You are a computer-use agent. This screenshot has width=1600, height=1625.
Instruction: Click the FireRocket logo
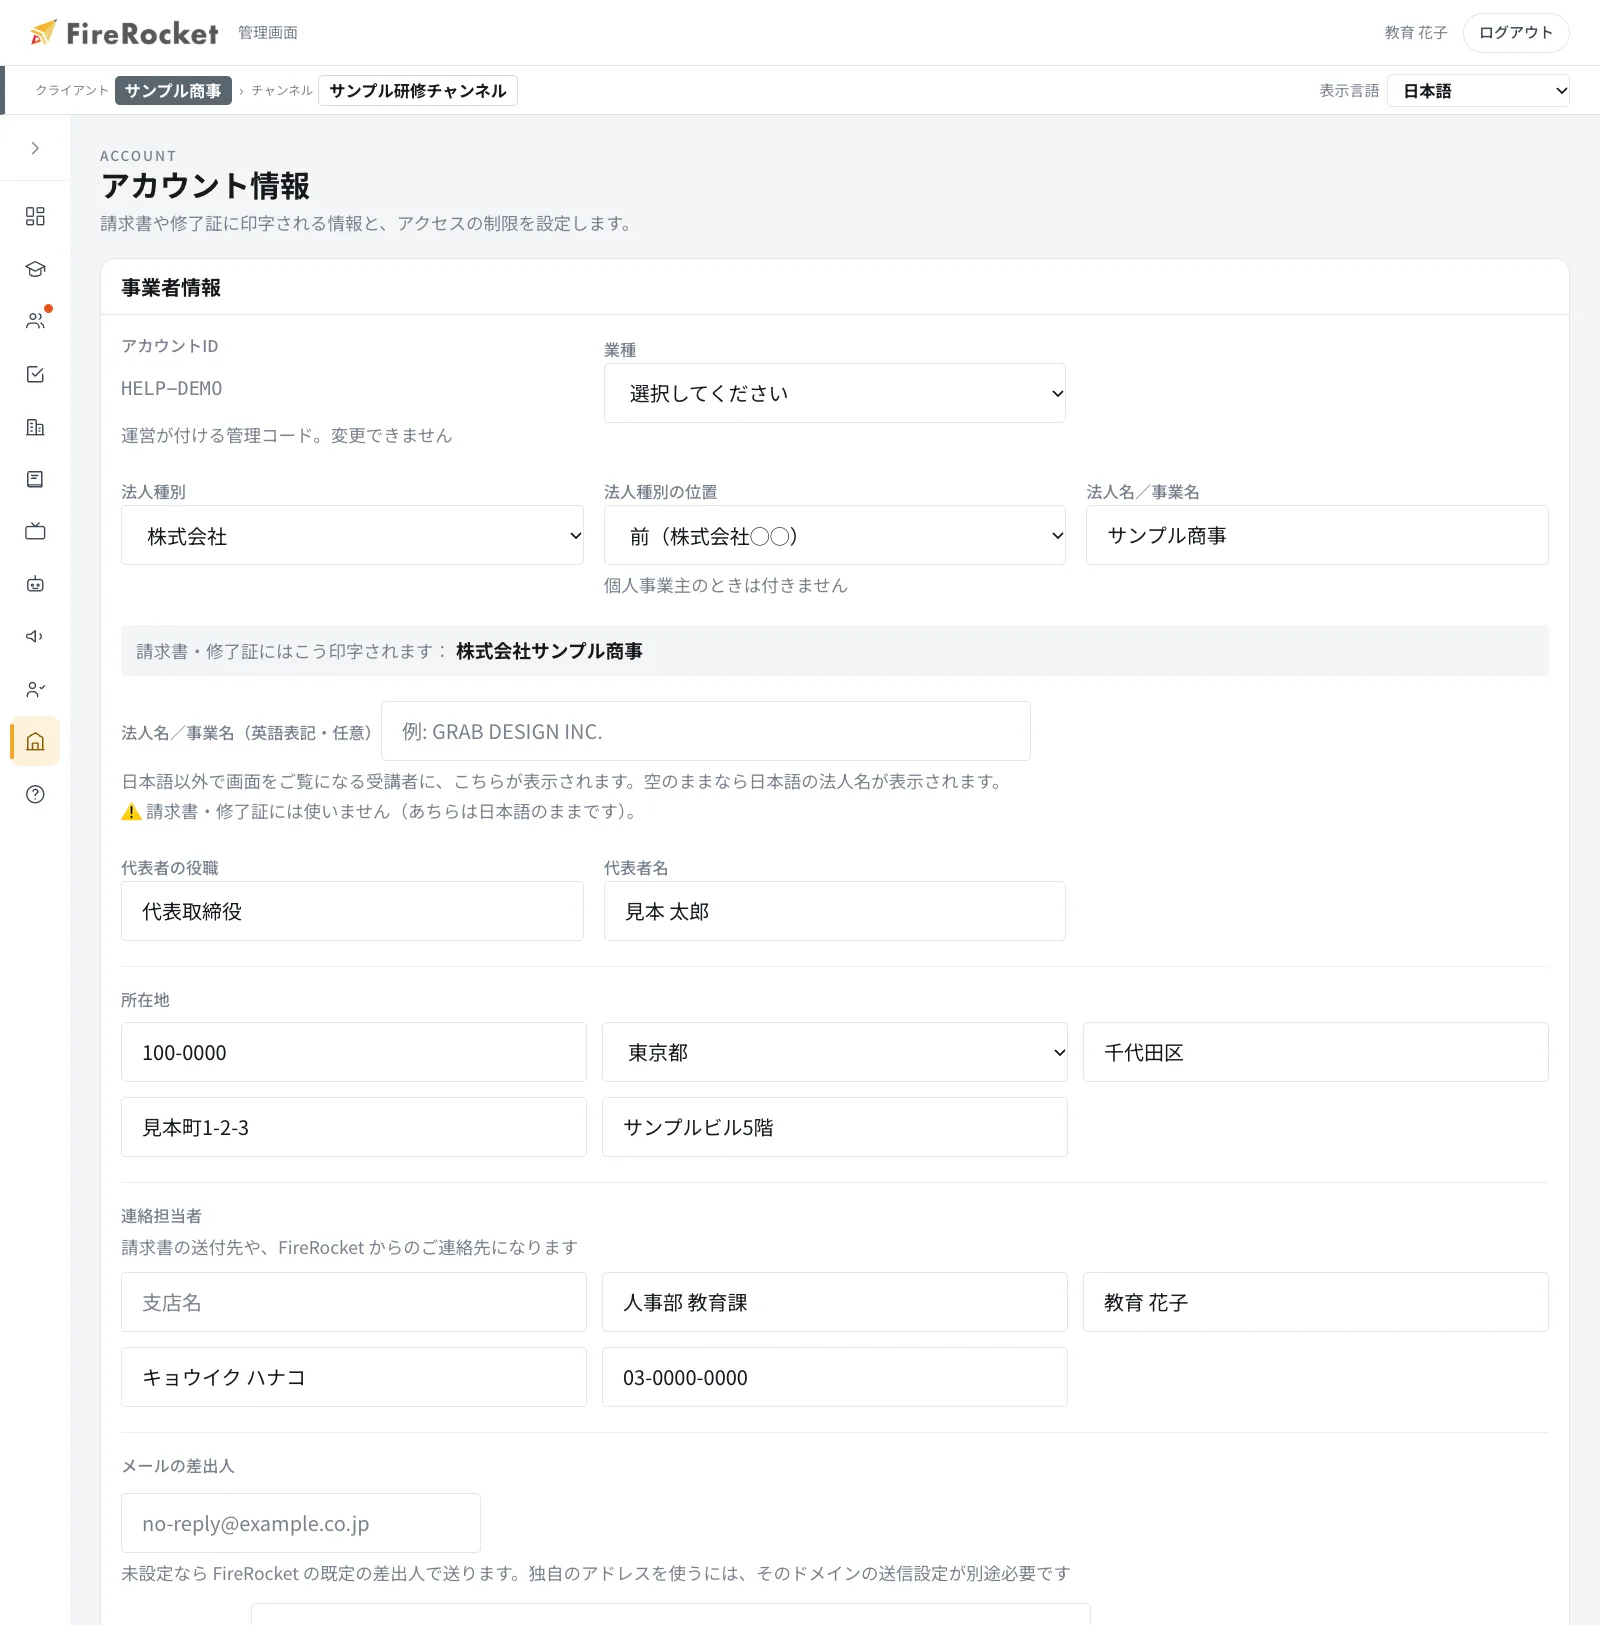pyautogui.click(x=124, y=33)
